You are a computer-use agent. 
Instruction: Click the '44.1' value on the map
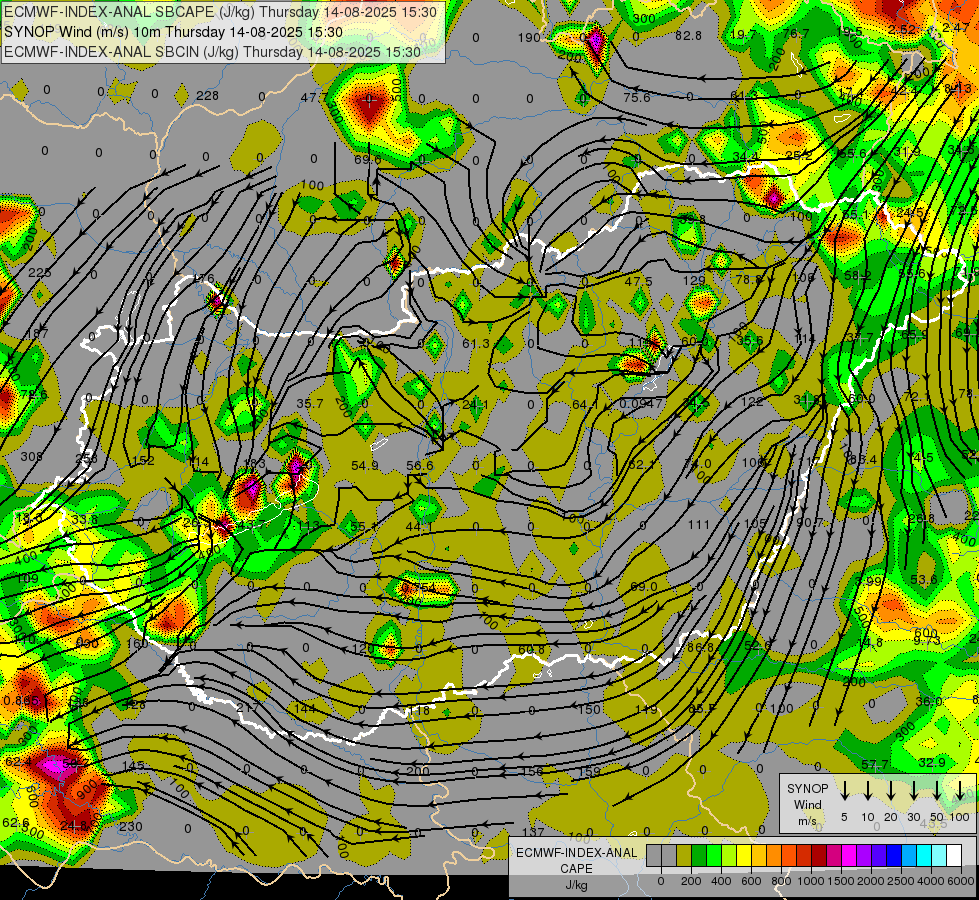pyautogui.click(x=419, y=527)
